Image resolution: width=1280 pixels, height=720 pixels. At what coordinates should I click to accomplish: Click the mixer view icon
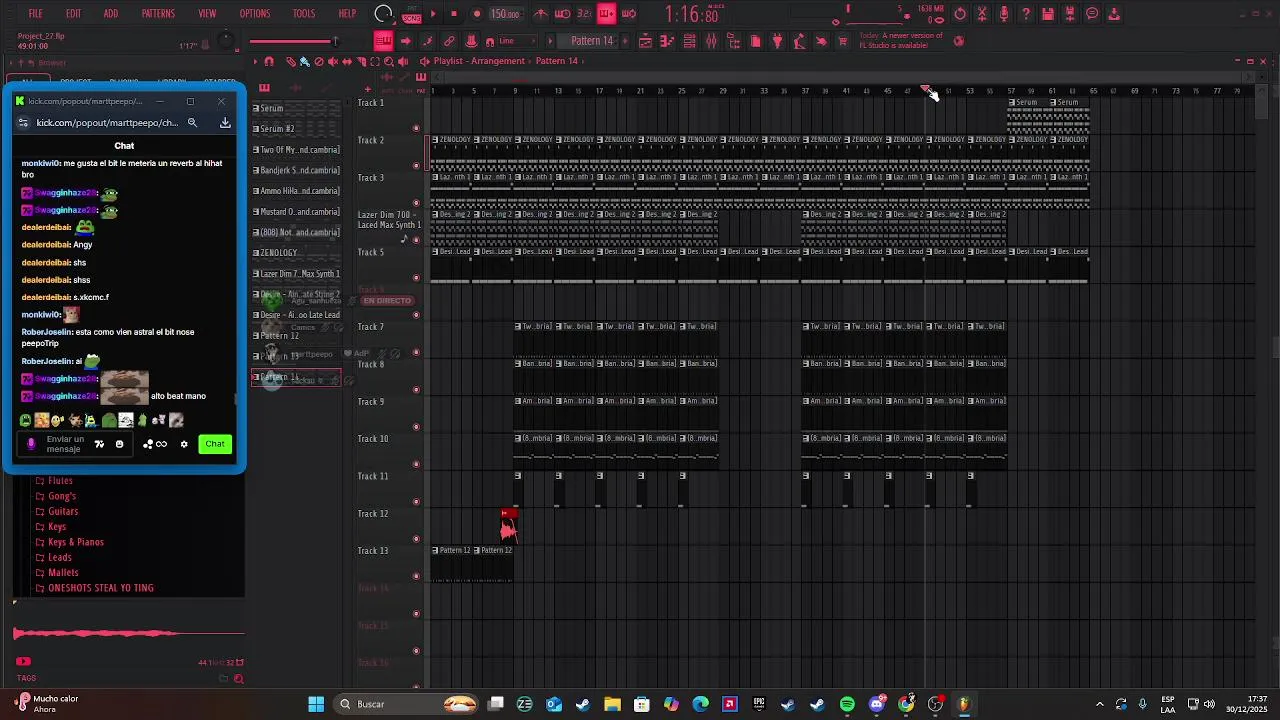pos(711,41)
